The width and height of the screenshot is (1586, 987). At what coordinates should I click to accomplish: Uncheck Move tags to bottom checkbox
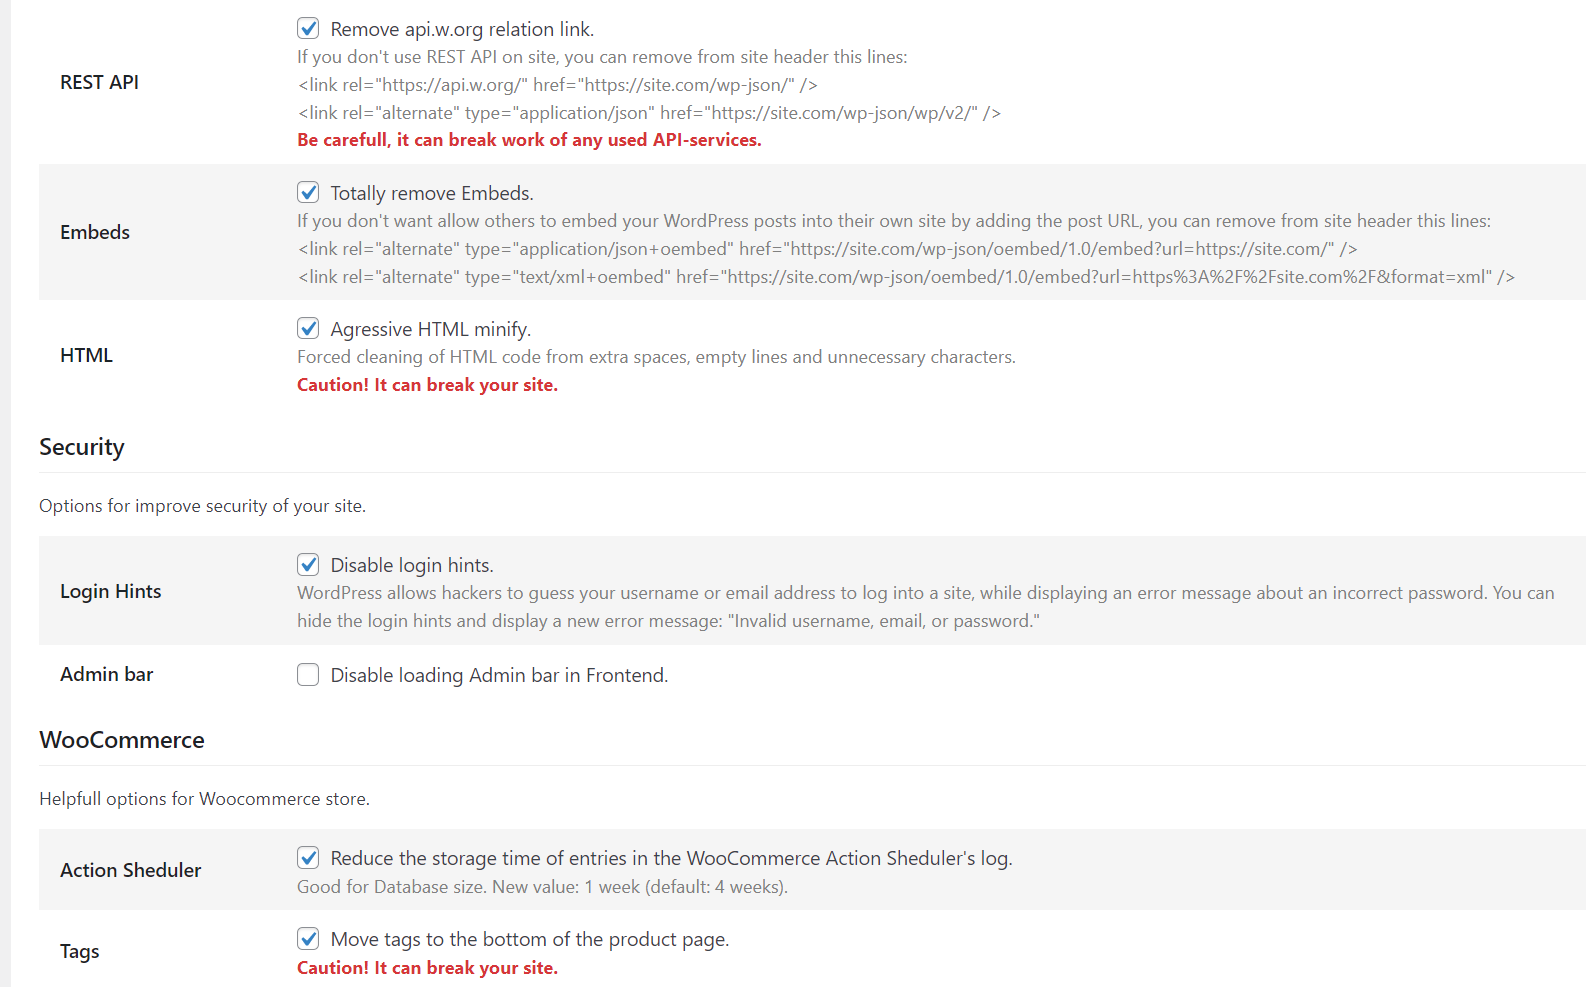pos(308,938)
